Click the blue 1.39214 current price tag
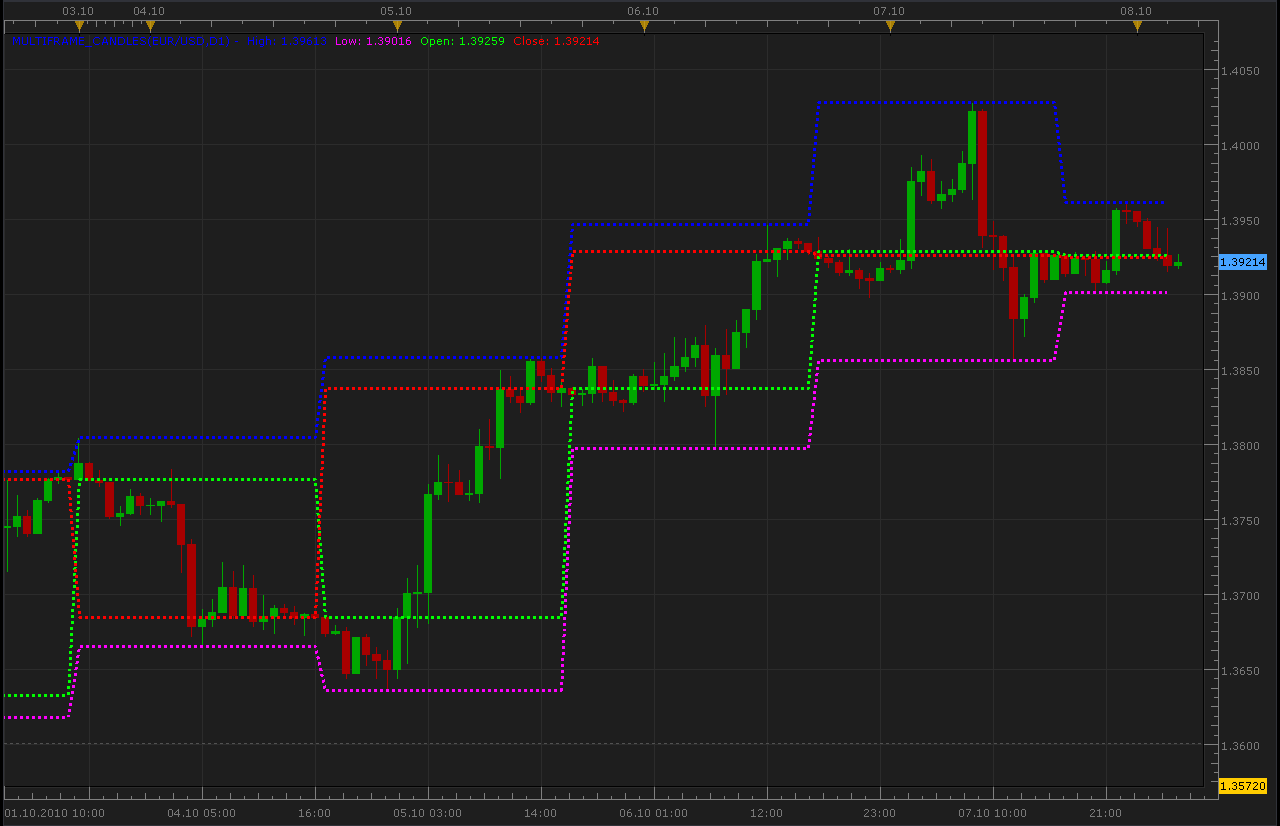 coord(1243,262)
